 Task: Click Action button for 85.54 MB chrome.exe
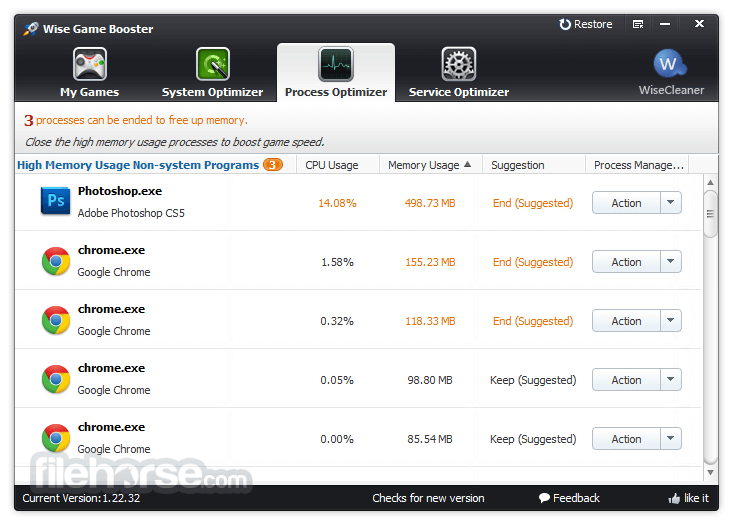626,439
